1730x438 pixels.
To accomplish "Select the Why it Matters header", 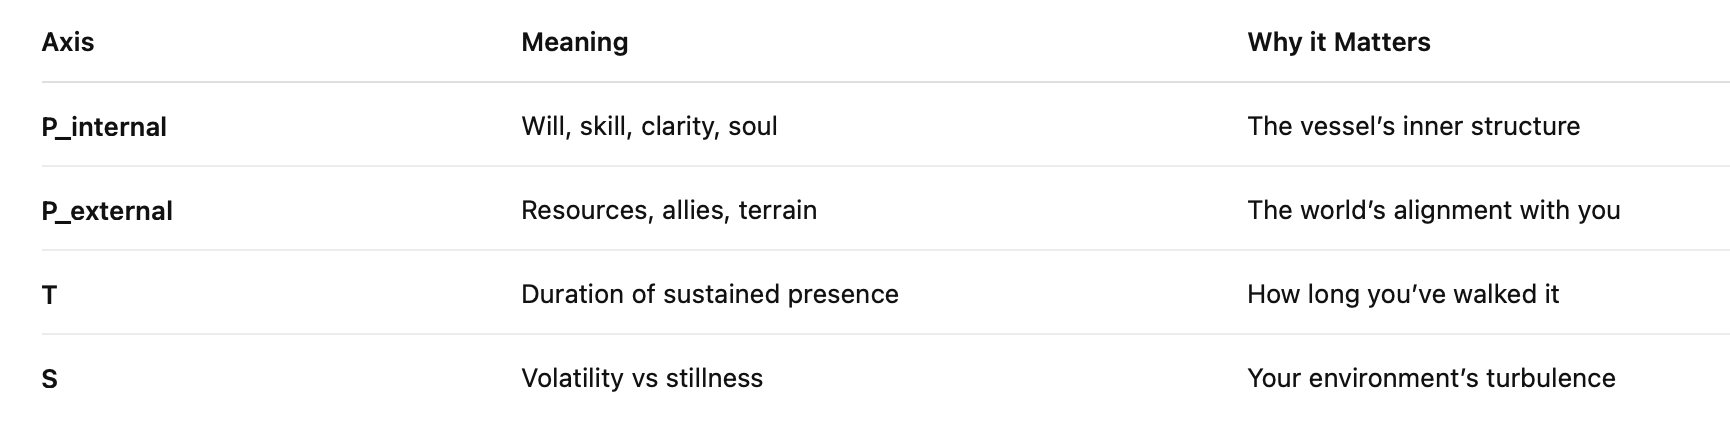I will (x=1338, y=42).
